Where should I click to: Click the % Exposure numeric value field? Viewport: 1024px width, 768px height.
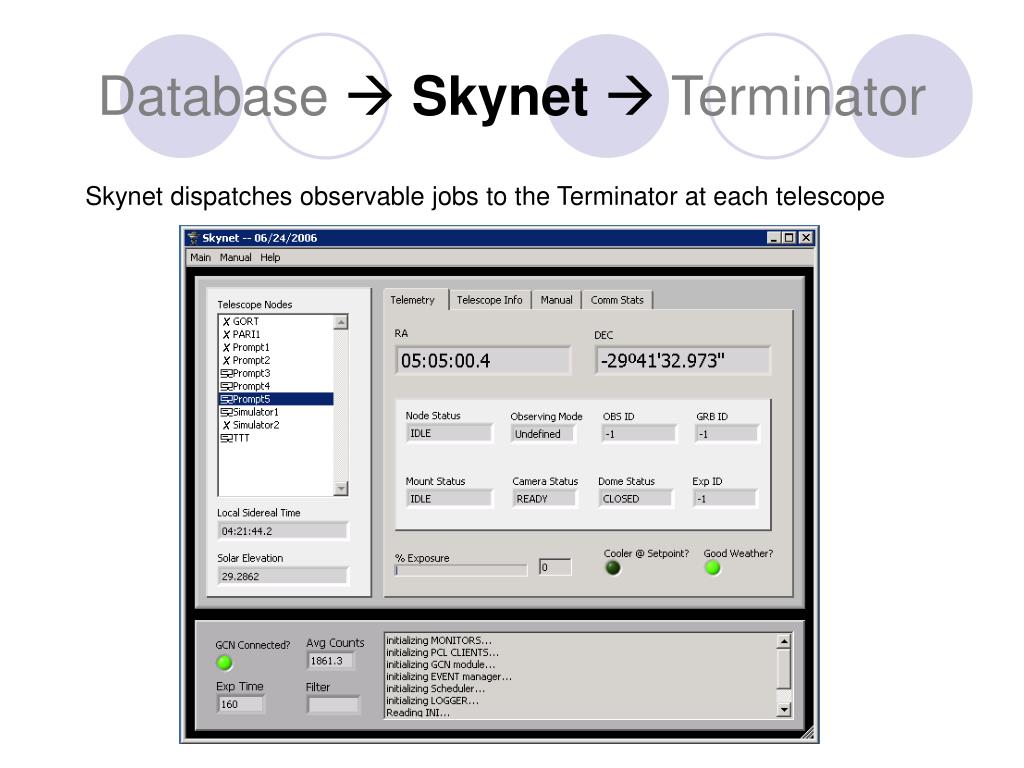pos(554,568)
